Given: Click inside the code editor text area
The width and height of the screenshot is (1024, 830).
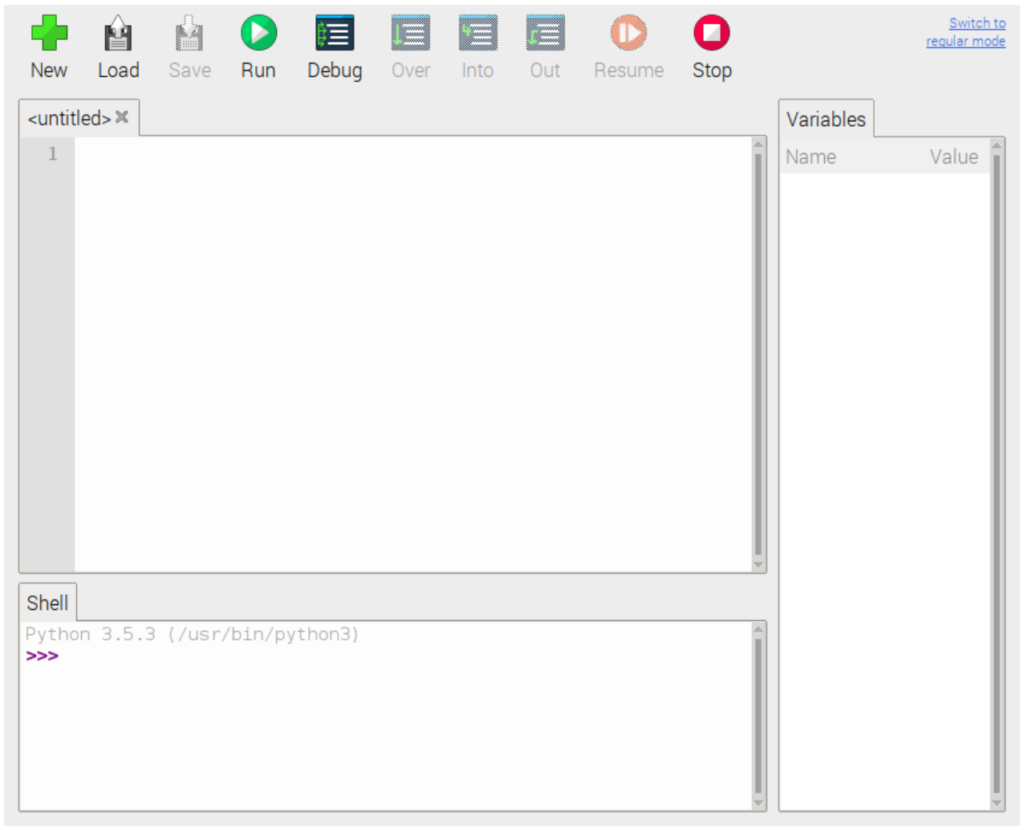Looking at the screenshot, I should pyautogui.click(x=413, y=355).
